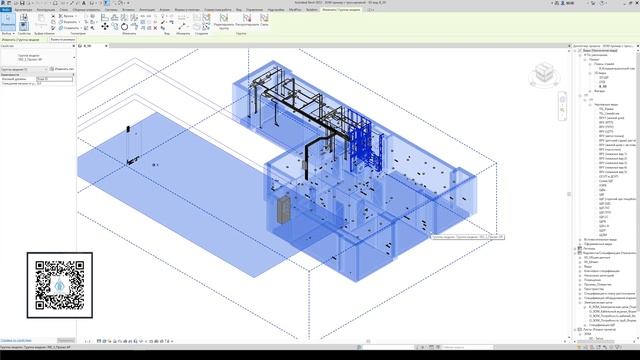This screenshot has width=640, height=360.
Task: Click the Изменить тип button
Action: coord(62,69)
